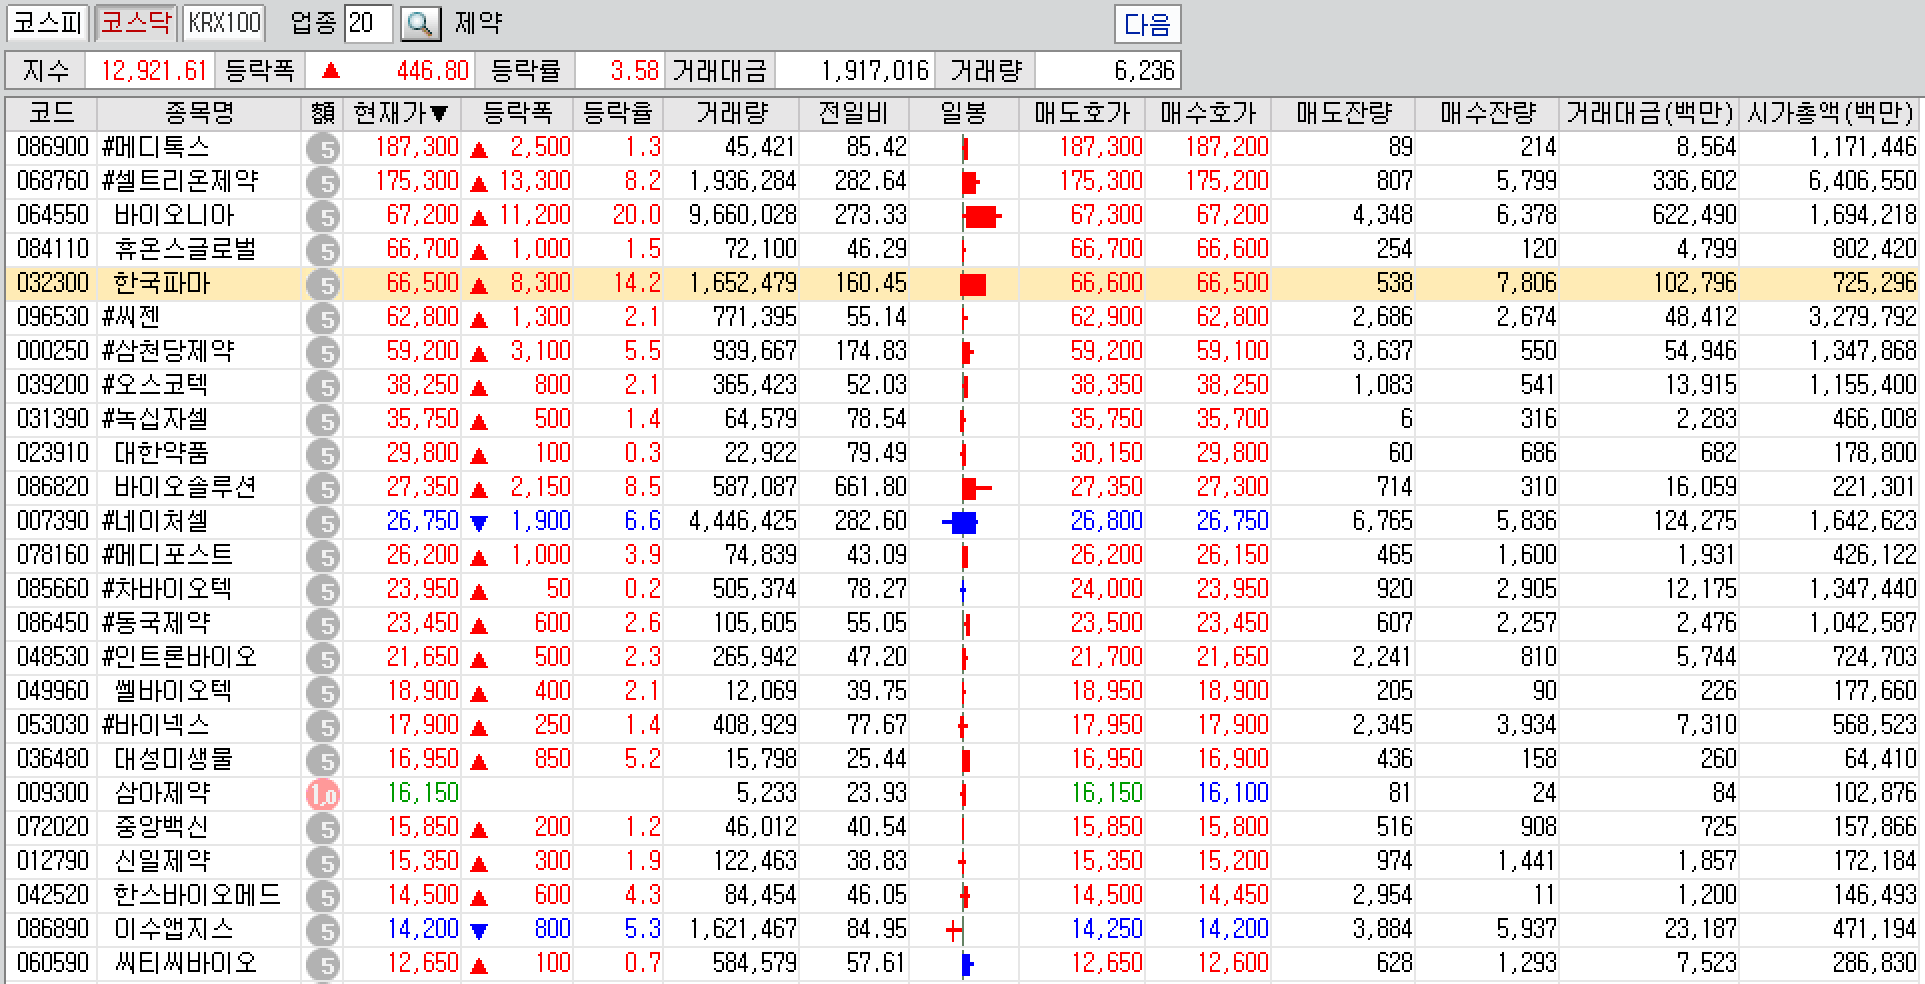
Task: Click the margin icon in 네이처셀 row
Action: pyautogui.click(x=323, y=522)
